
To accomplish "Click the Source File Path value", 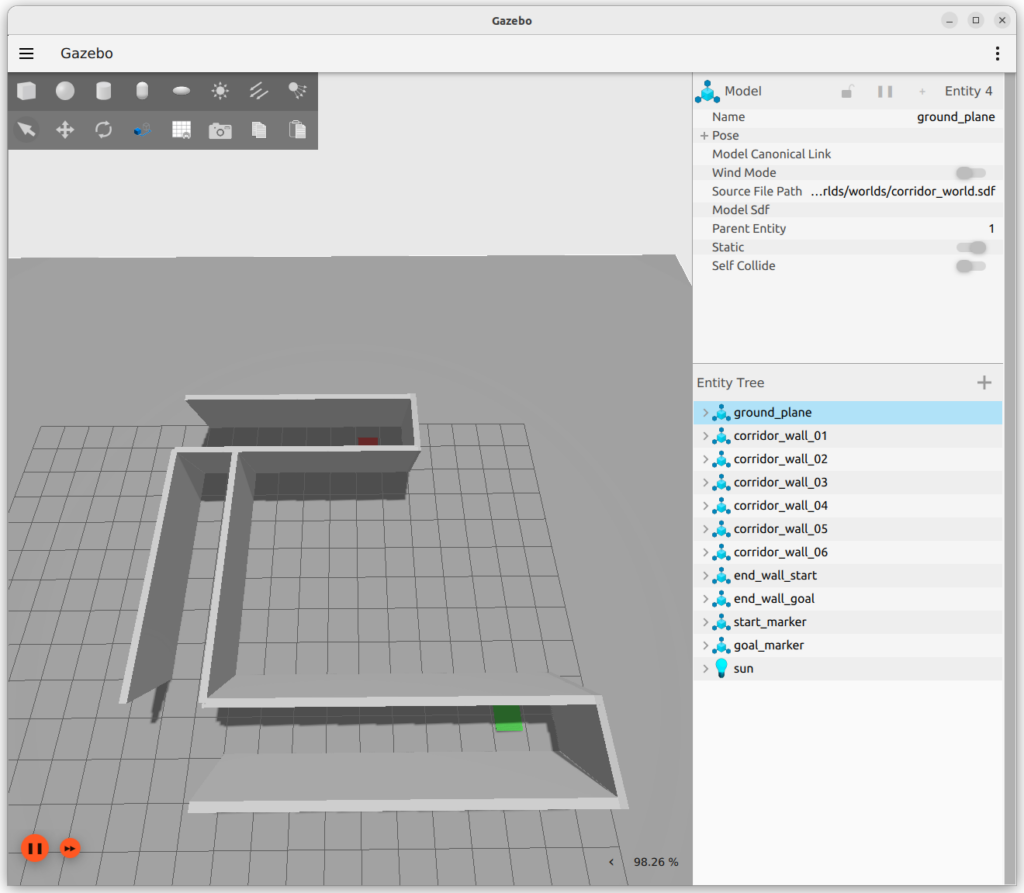I will point(903,191).
